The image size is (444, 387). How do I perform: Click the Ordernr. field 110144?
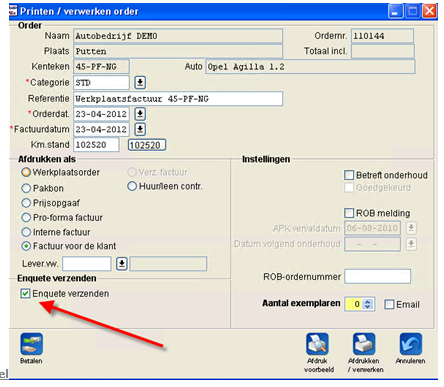pyautogui.click(x=382, y=36)
